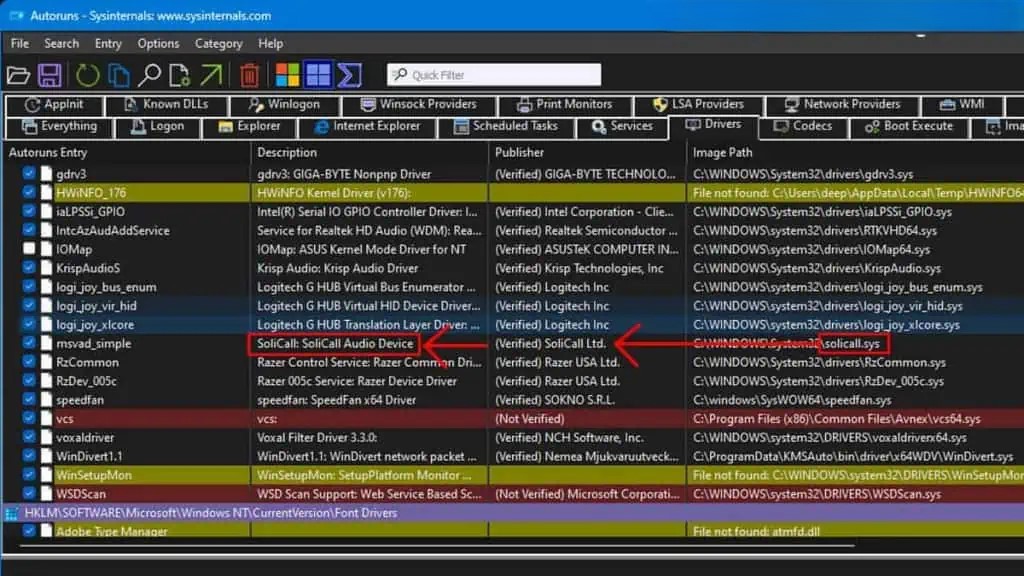The image size is (1024, 576).
Task: Click the Find magnifier toolbar icon
Action: pos(150,75)
